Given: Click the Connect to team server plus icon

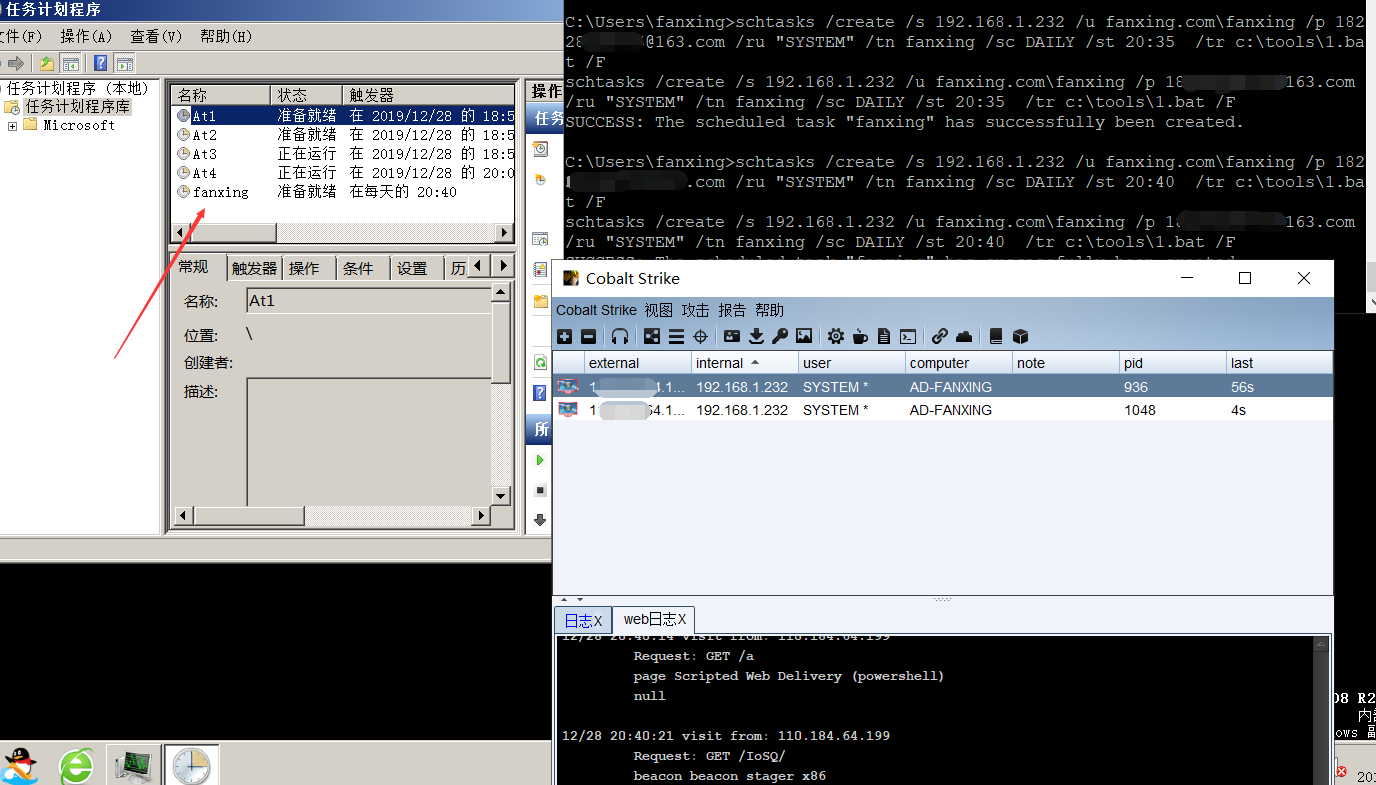Looking at the screenshot, I should [x=565, y=337].
